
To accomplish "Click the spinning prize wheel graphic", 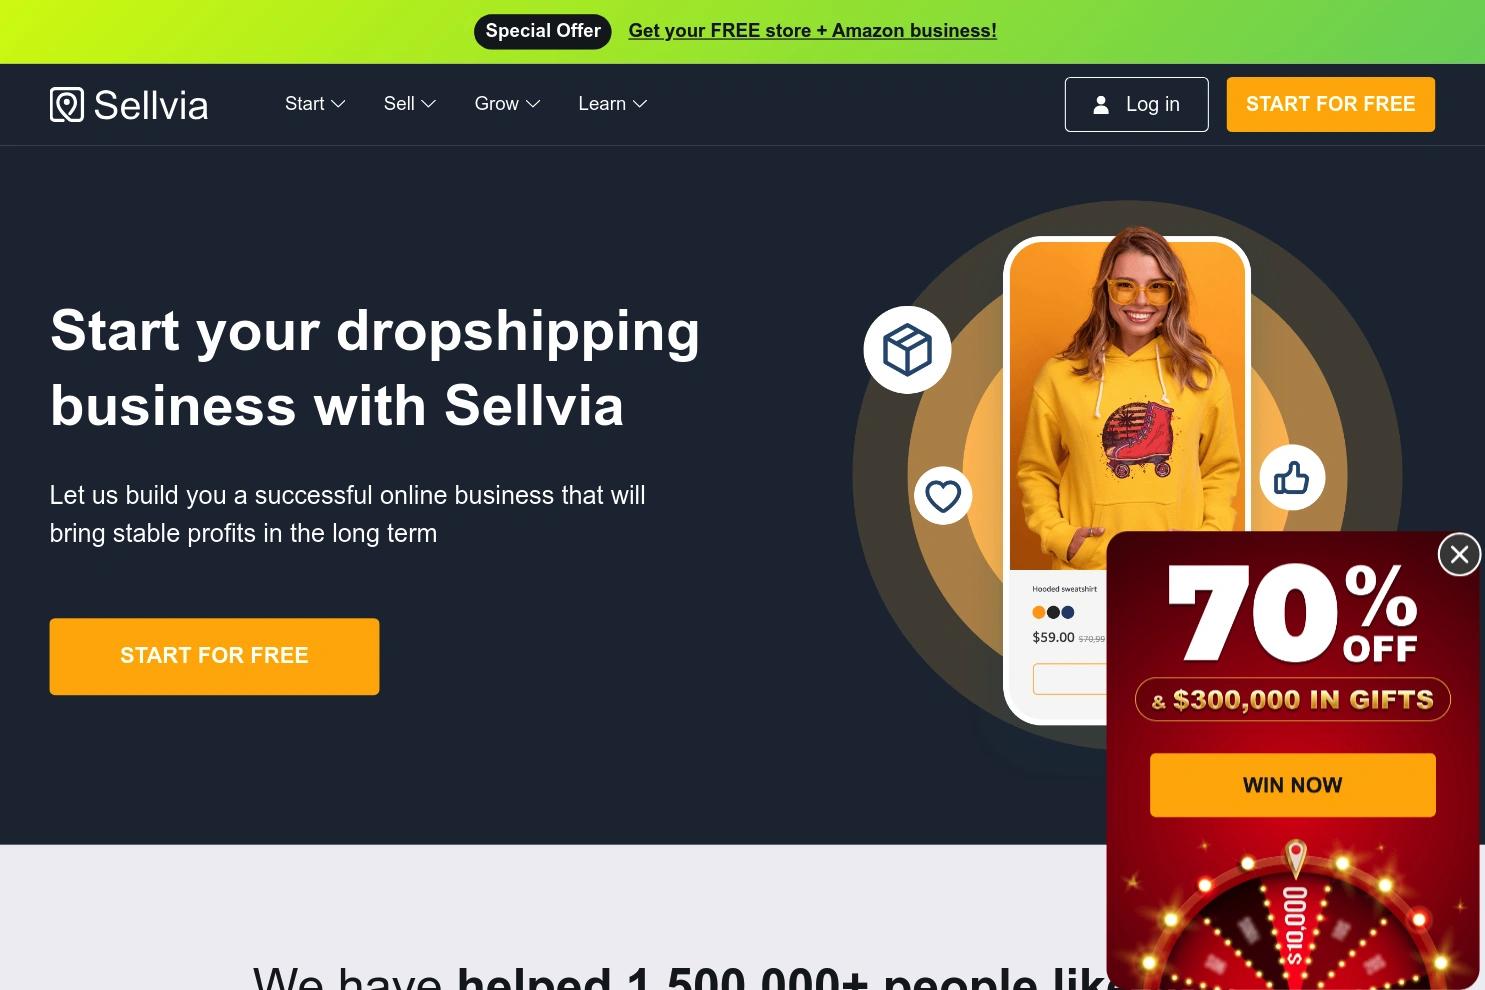I will tap(1295, 920).
